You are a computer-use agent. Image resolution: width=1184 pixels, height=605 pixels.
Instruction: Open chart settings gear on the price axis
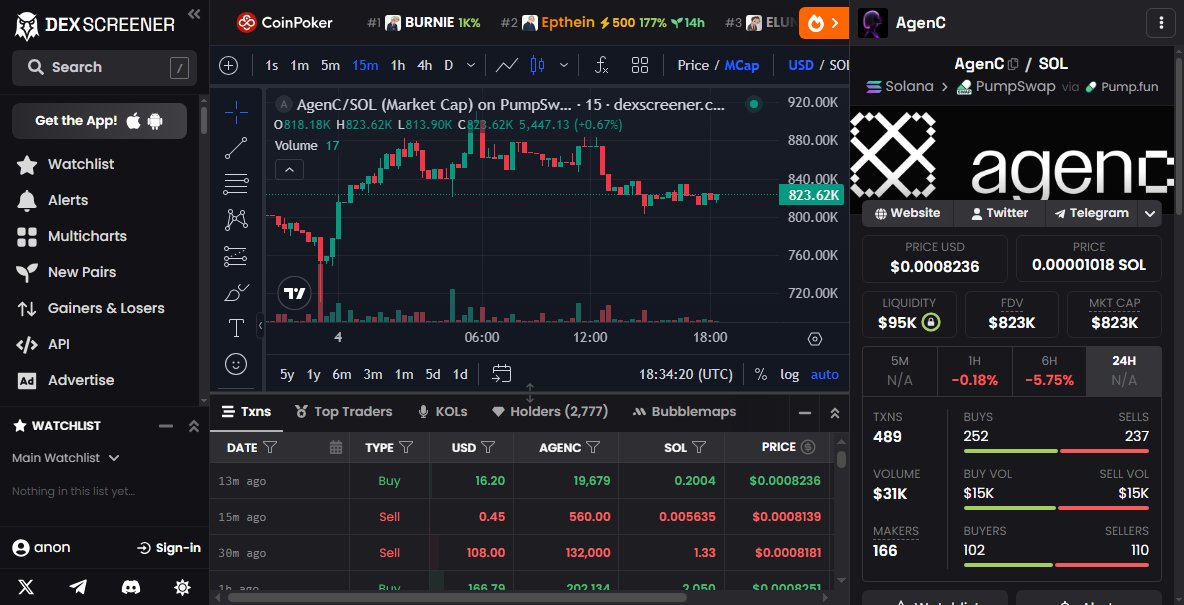pos(815,338)
